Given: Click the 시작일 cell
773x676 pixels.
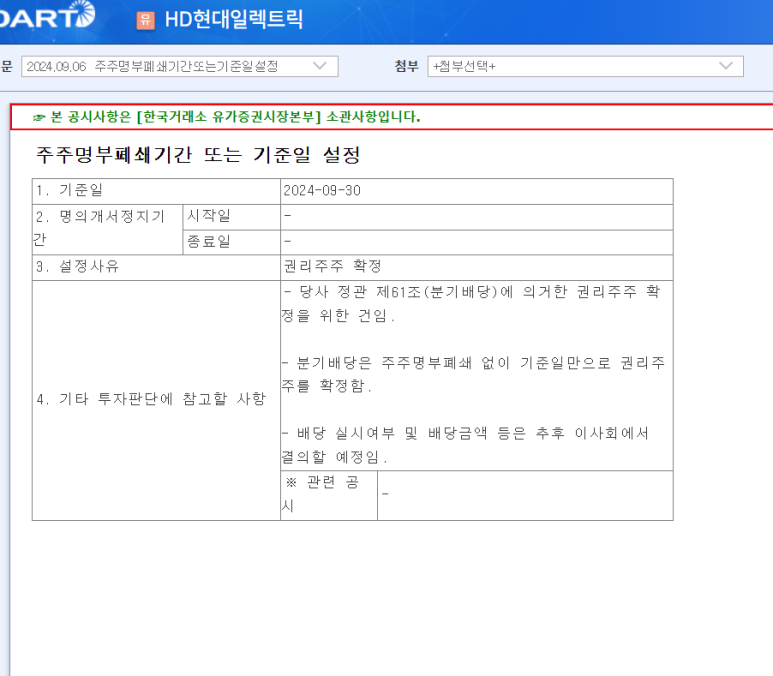Looking at the screenshot, I should point(208,216).
